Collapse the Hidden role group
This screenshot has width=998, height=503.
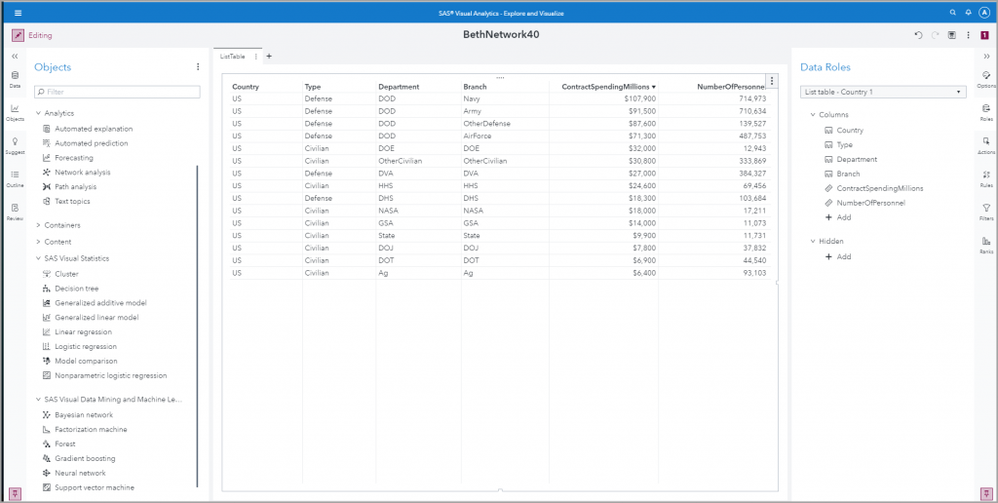click(813, 241)
